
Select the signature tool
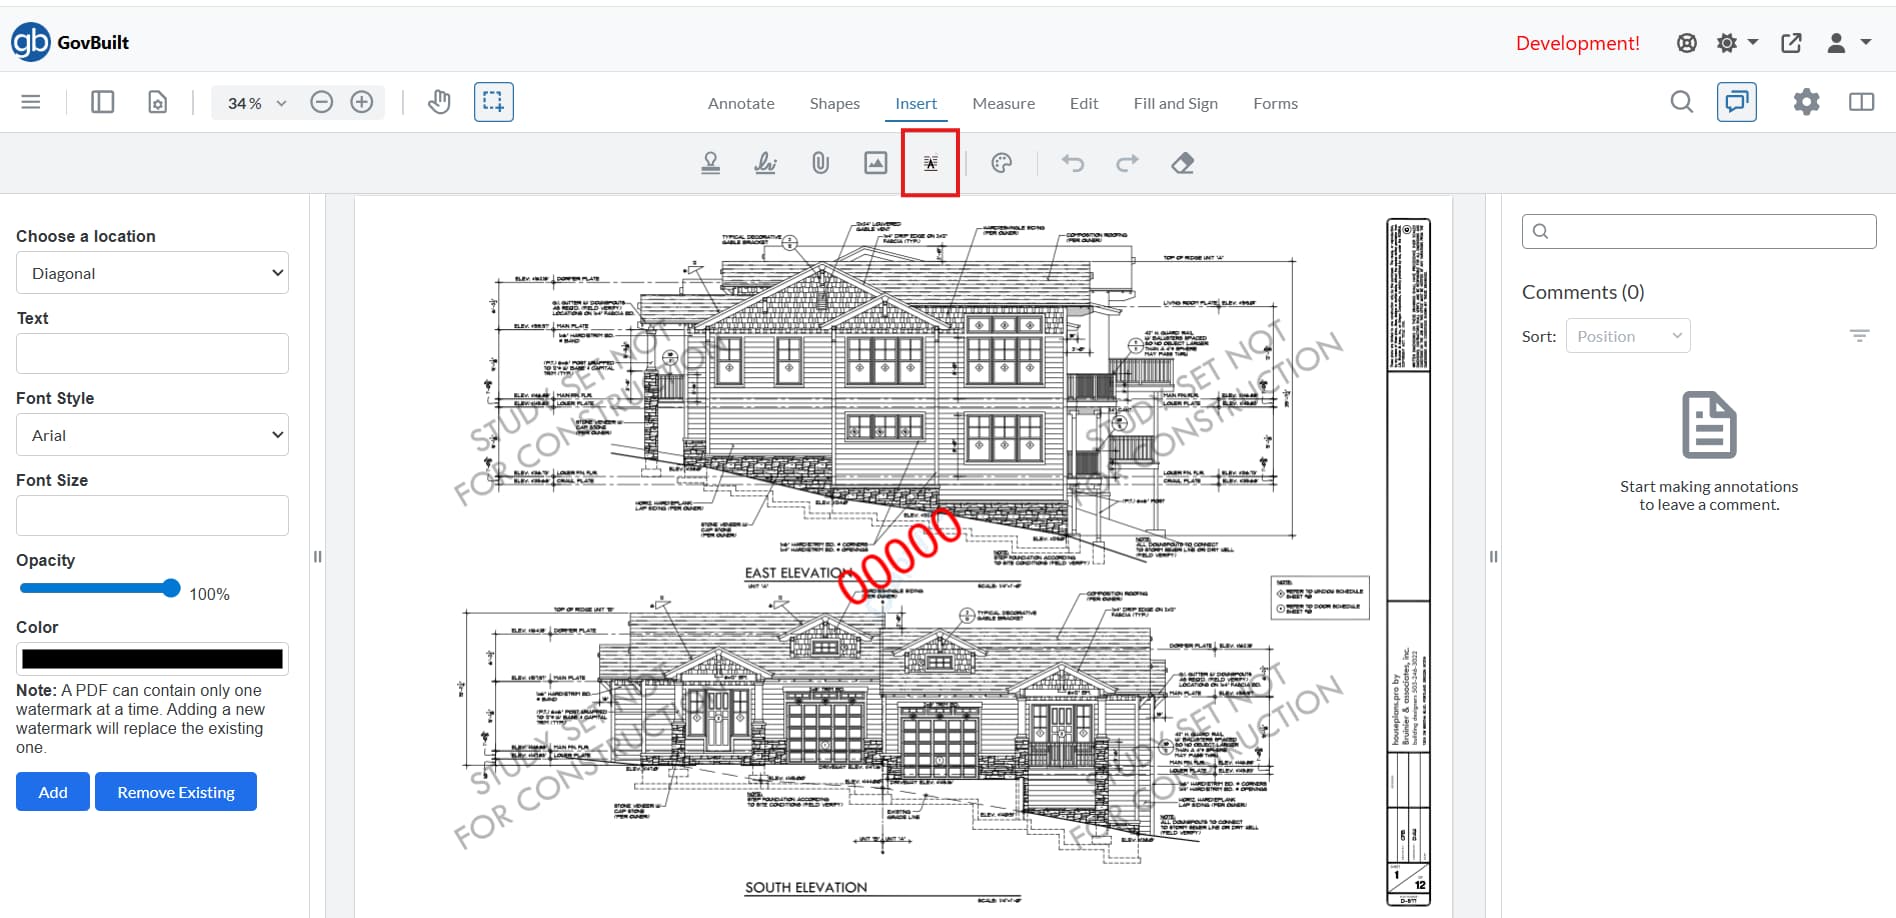[x=765, y=163]
